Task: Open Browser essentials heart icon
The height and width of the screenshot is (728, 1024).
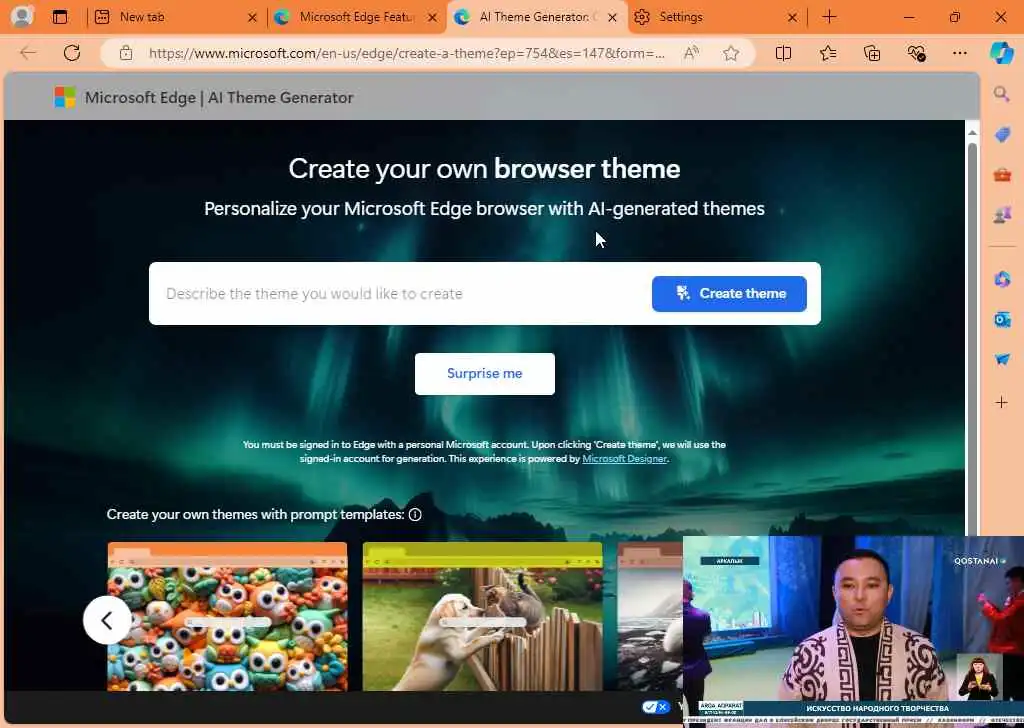Action: point(916,54)
